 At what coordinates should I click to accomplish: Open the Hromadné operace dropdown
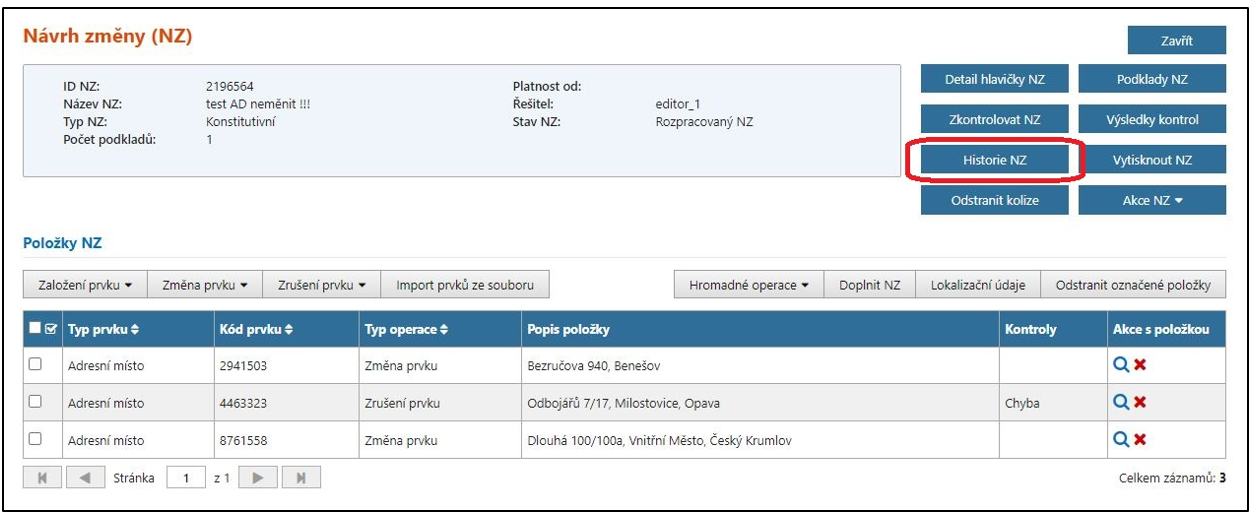(x=749, y=285)
